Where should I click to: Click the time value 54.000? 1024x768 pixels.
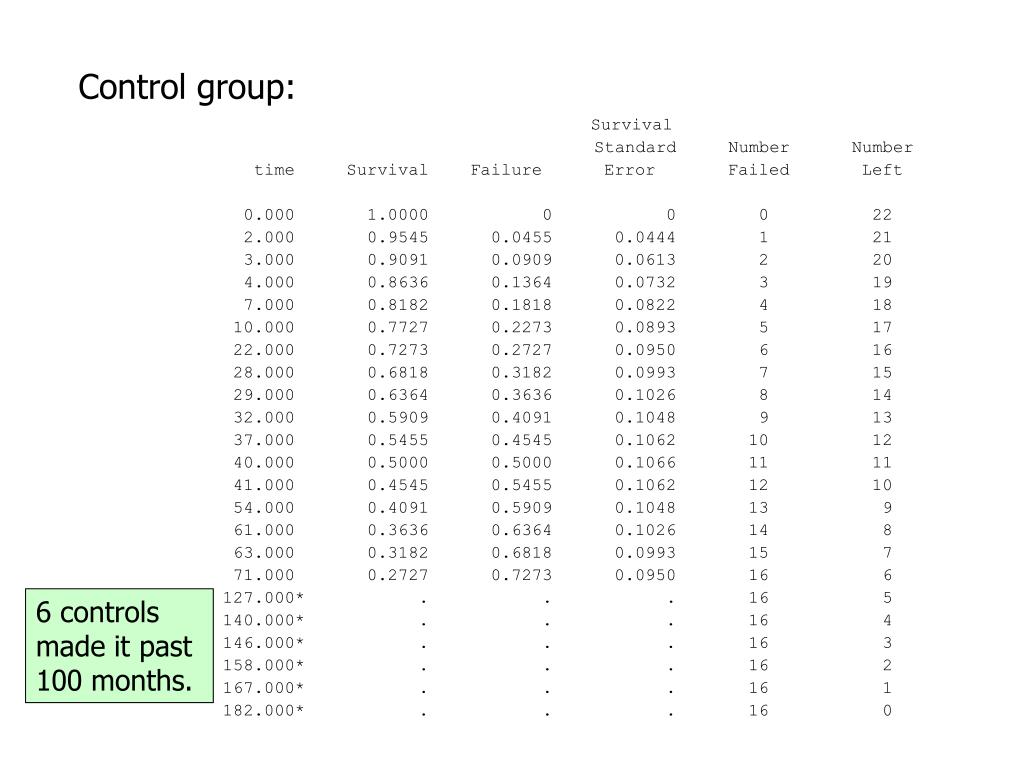pos(264,508)
